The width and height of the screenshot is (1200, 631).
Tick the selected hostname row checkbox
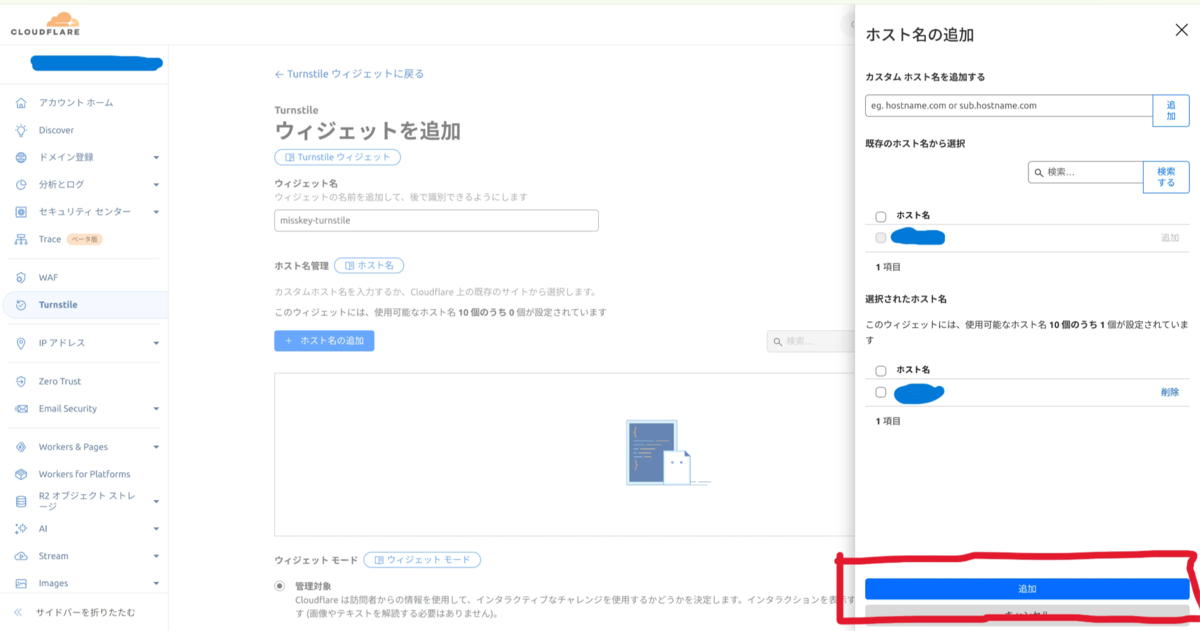coord(881,392)
